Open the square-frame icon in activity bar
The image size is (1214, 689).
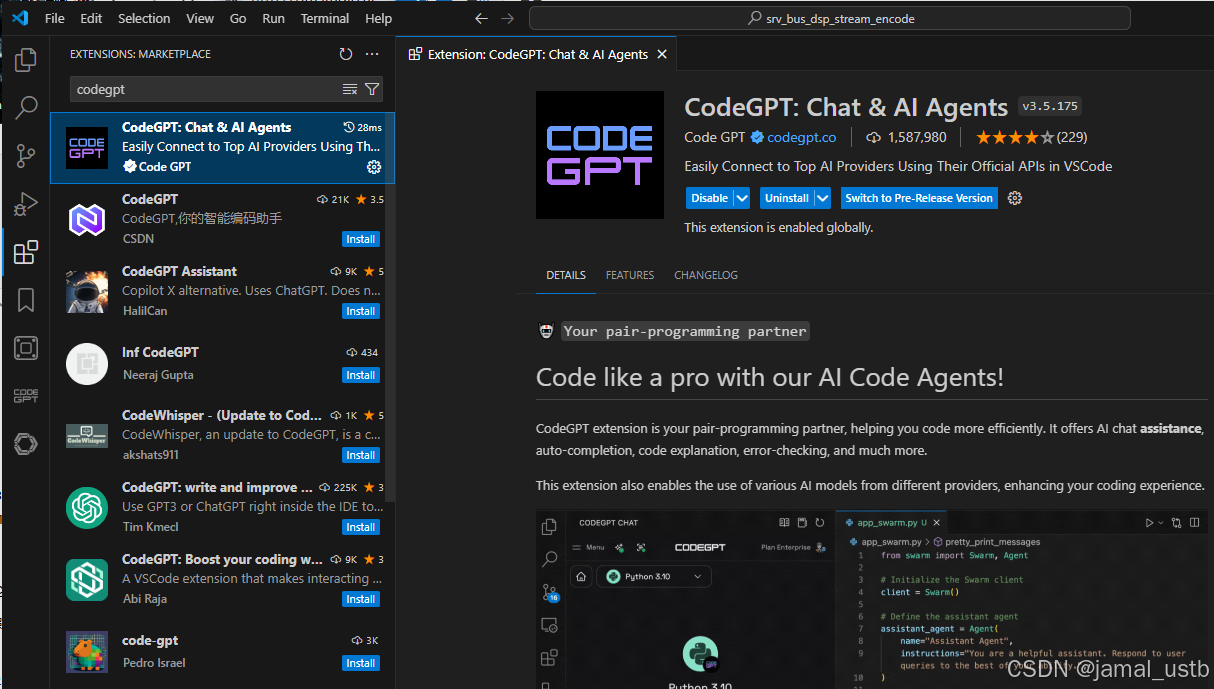pyautogui.click(x=26, y=348)
